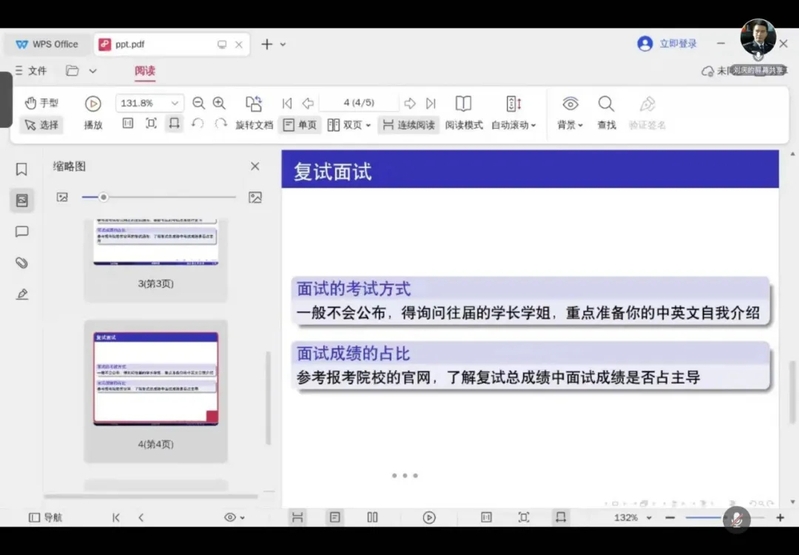
Task: Switch to Single Page (单页) view
Action: coord(299,125)
